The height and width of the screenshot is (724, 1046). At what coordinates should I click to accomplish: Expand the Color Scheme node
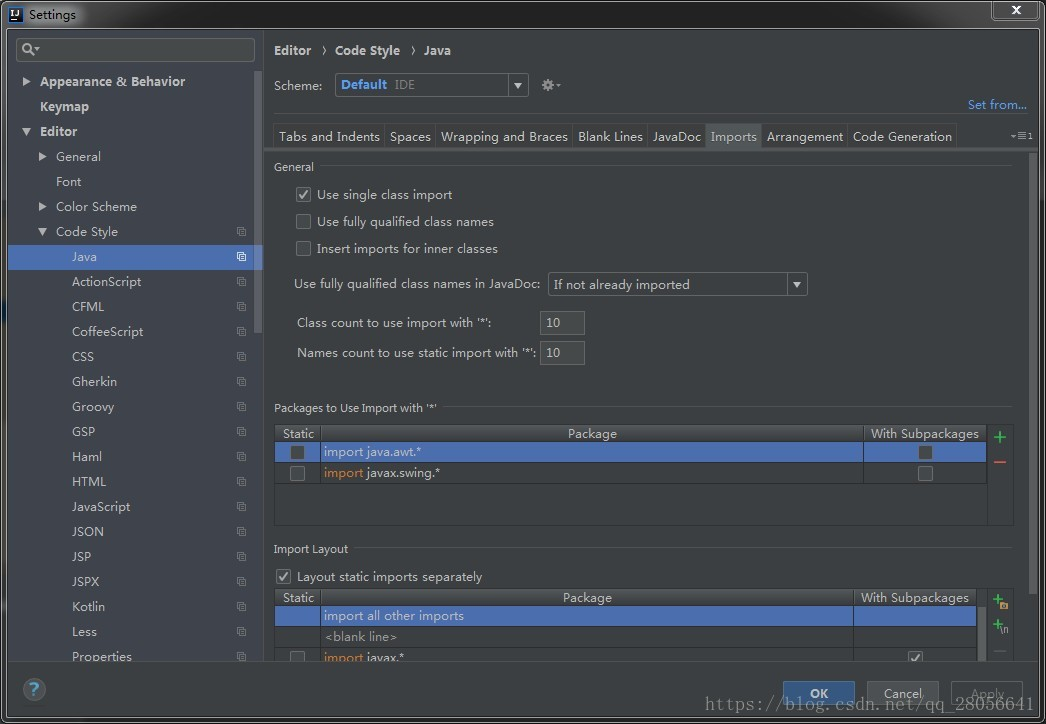[x=43, y=206]
